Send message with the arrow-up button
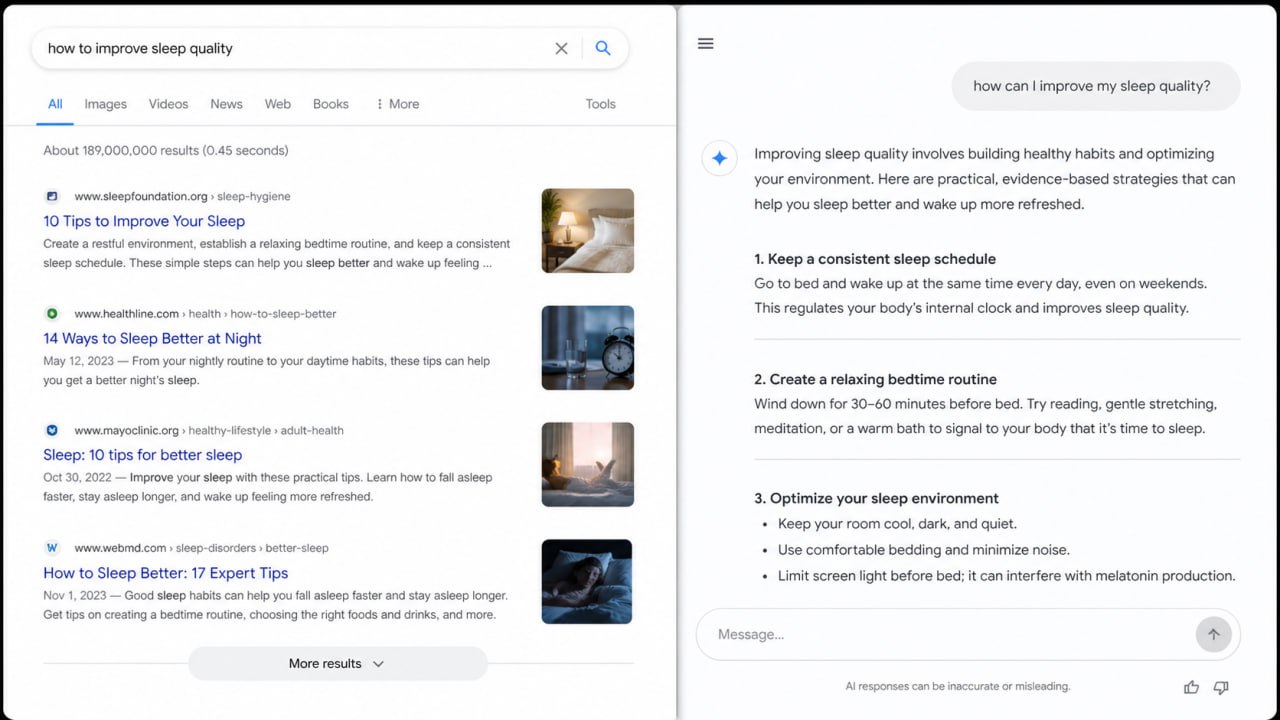 pos(1214,634)
